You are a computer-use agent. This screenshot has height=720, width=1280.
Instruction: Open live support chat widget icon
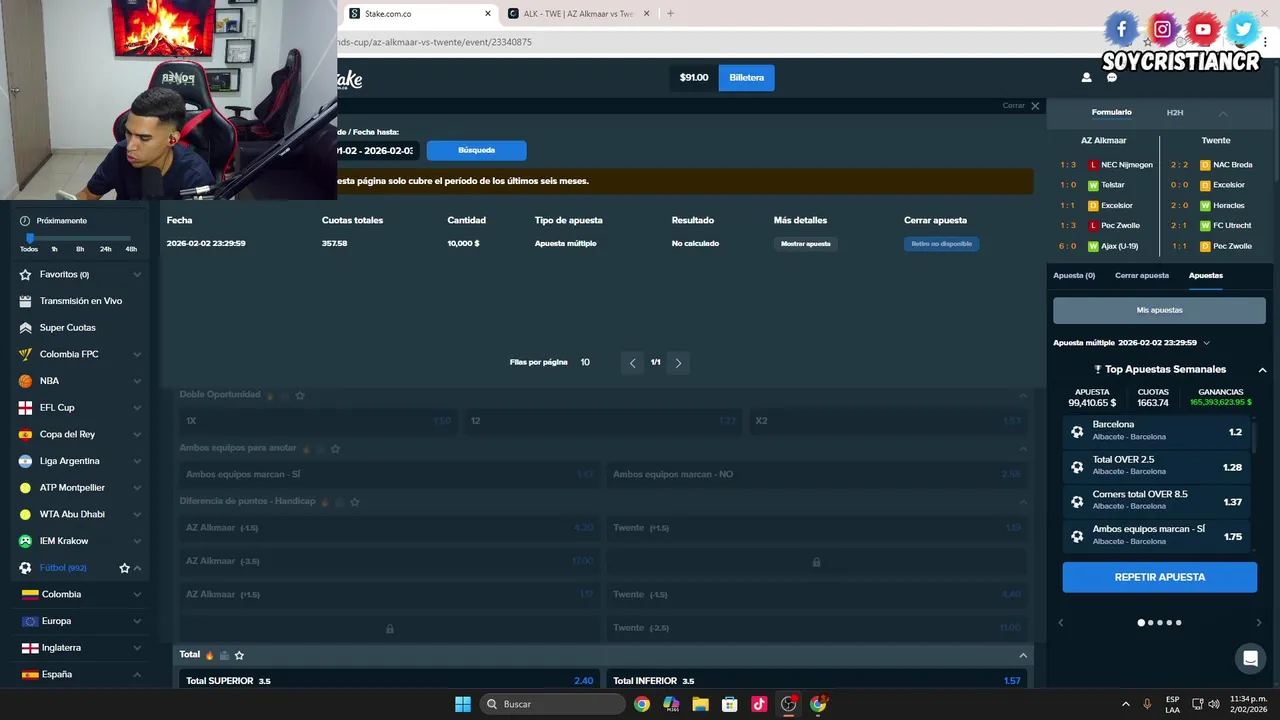tap(1249, 658)
